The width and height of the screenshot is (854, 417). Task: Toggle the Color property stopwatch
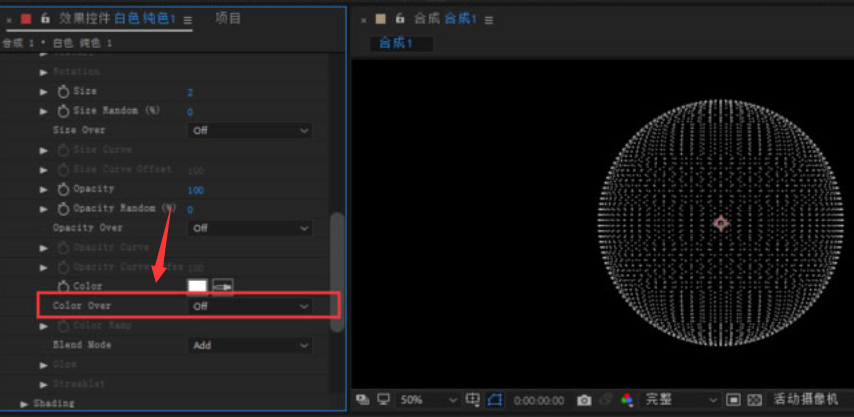click(62, 287)
